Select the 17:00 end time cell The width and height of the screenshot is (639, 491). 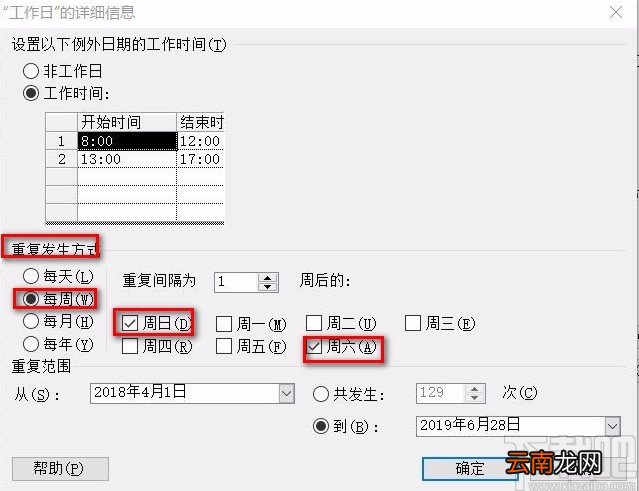click(x=201, y=159)
